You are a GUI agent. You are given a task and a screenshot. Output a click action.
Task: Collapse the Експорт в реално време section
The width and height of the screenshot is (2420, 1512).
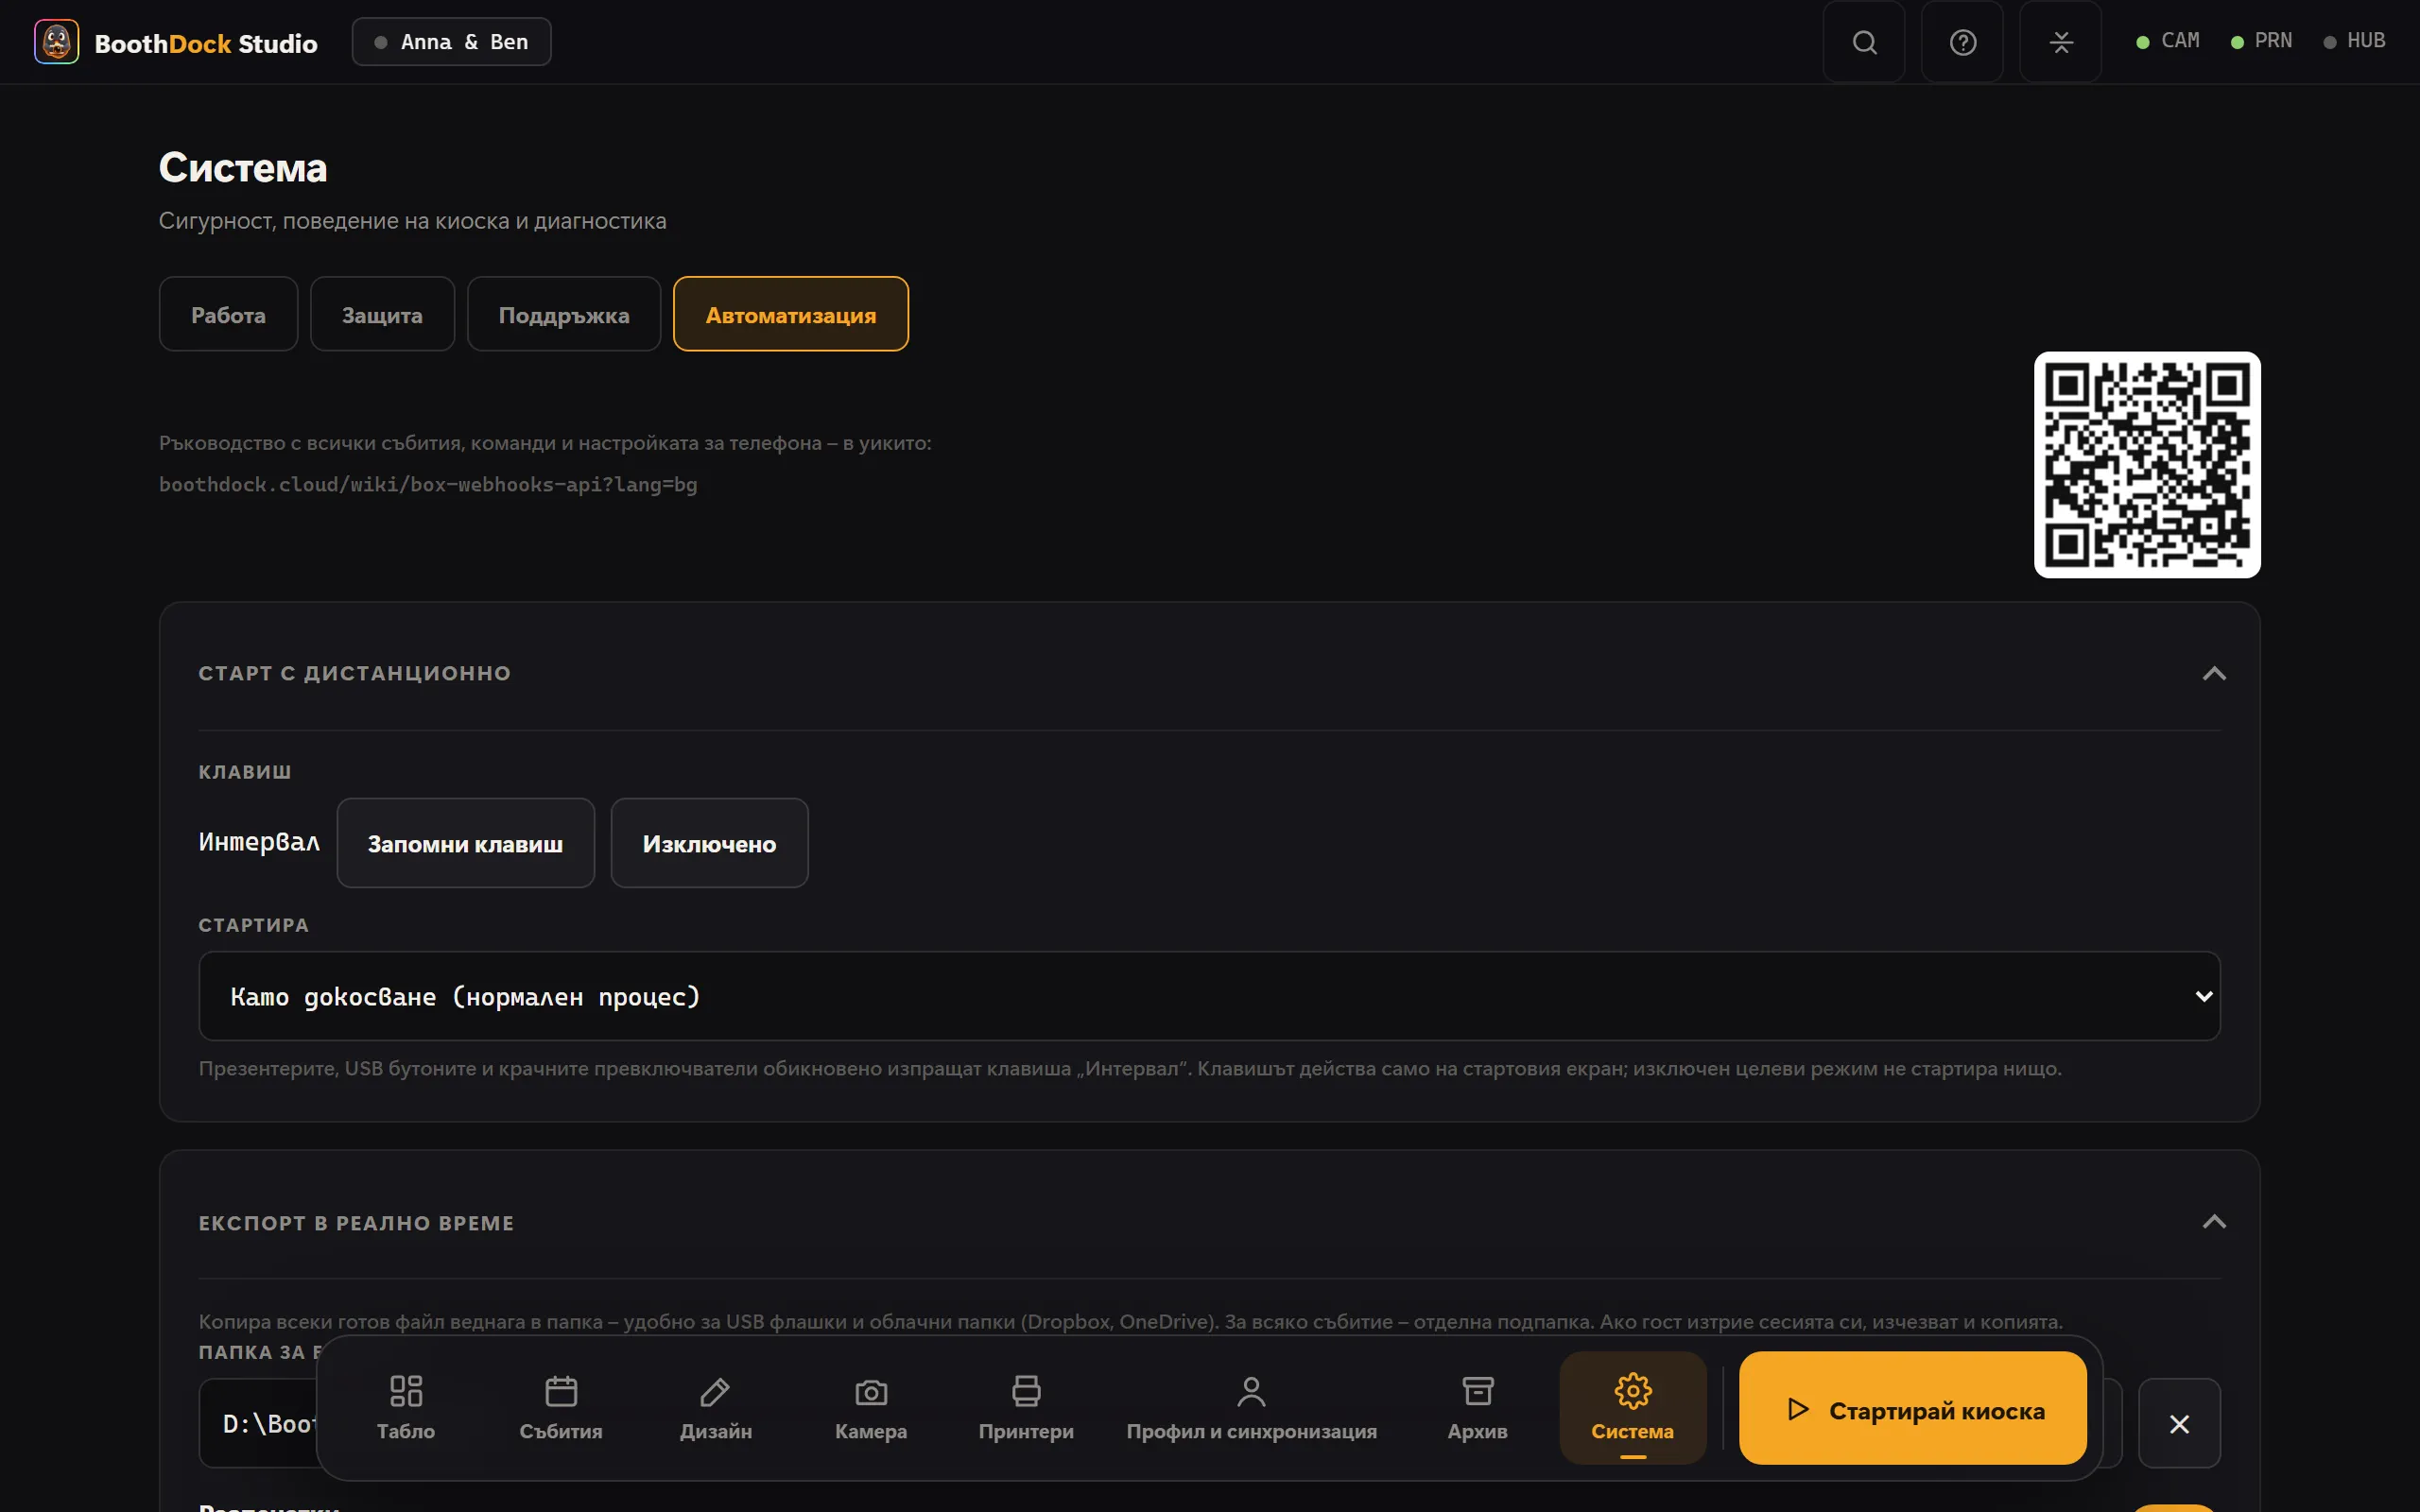tap(2214, 1222)
